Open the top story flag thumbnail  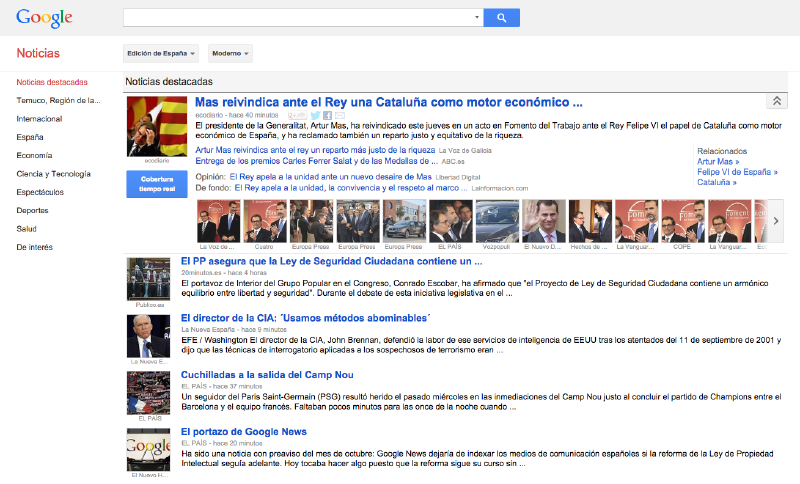157,126
